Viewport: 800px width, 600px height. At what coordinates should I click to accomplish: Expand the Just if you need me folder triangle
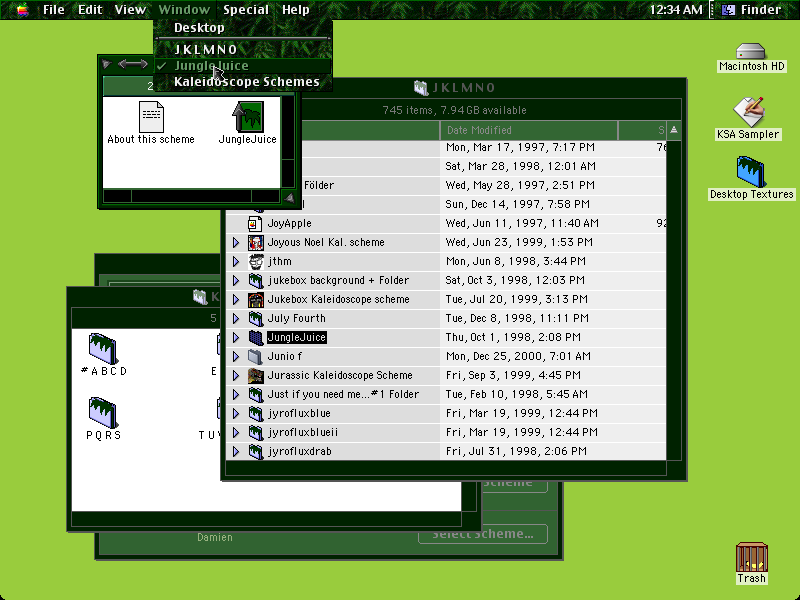coord(236,394)
